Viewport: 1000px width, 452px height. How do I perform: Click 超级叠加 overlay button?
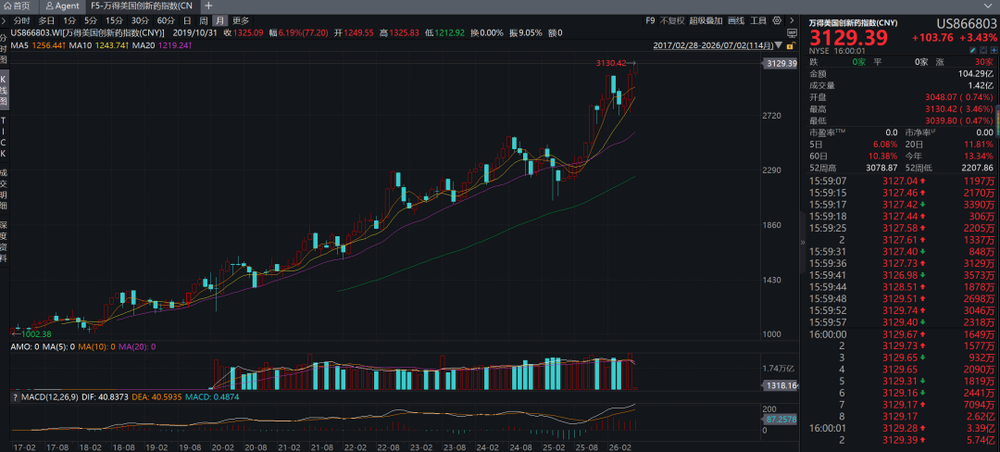[x=706, y=20]
